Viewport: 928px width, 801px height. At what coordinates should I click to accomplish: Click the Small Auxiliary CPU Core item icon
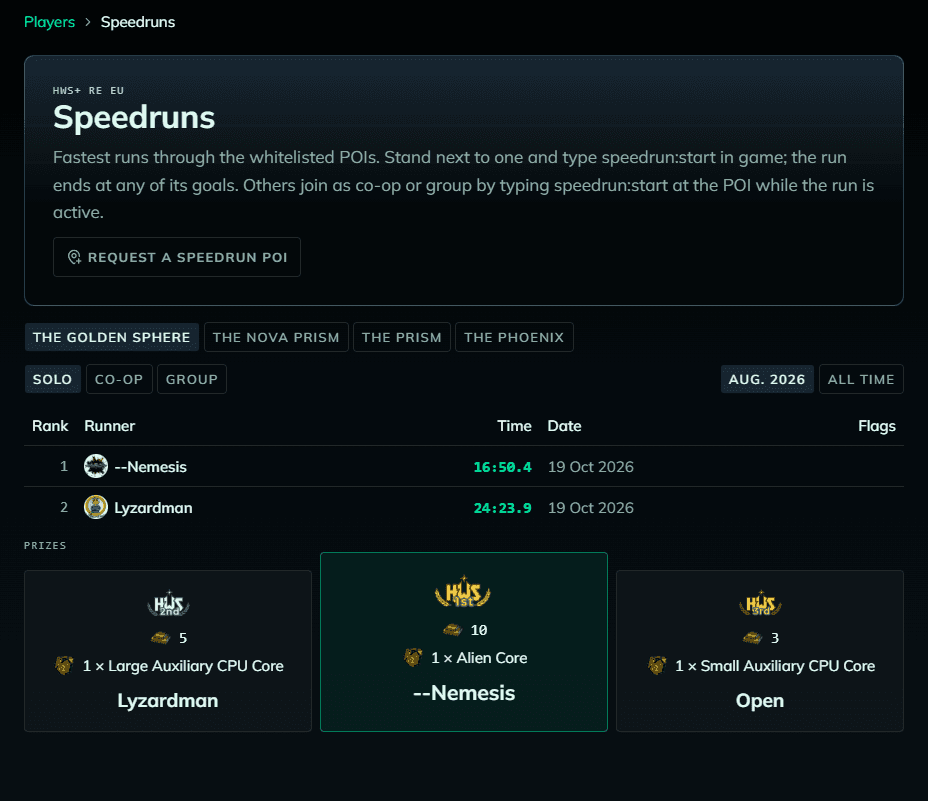657,665
